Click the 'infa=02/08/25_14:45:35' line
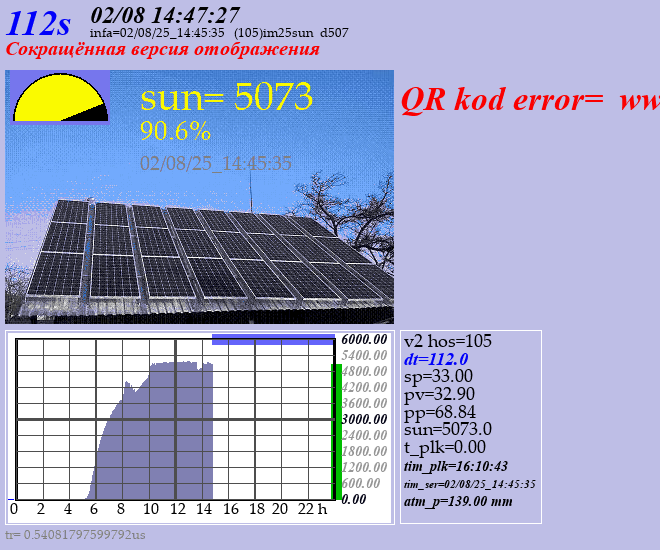Image resolution: width=660 pixels, height=550 pixels. point(157,33)
